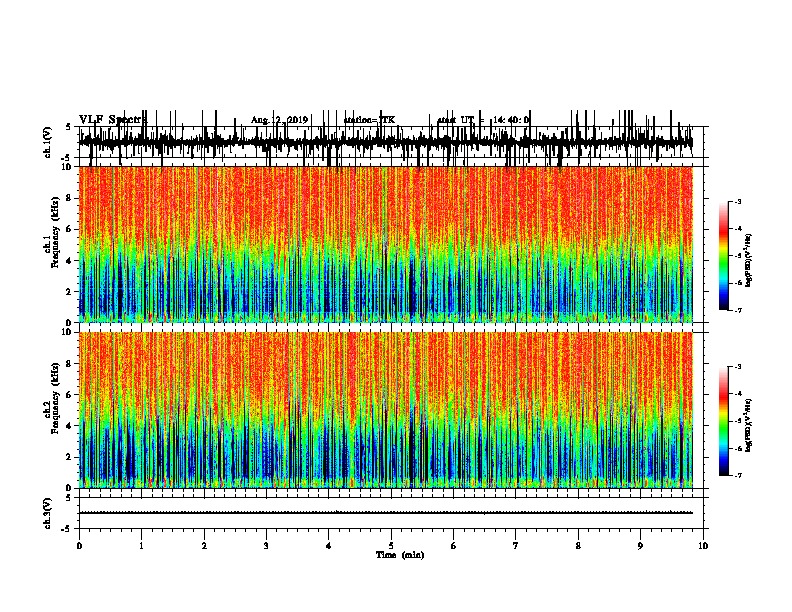Click time axis tick label 8
Screen dimensions: 792x612
[x=578, y=546]
